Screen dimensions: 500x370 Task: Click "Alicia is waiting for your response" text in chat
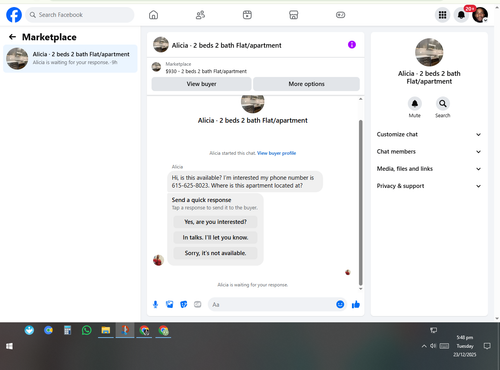[253, 285]
